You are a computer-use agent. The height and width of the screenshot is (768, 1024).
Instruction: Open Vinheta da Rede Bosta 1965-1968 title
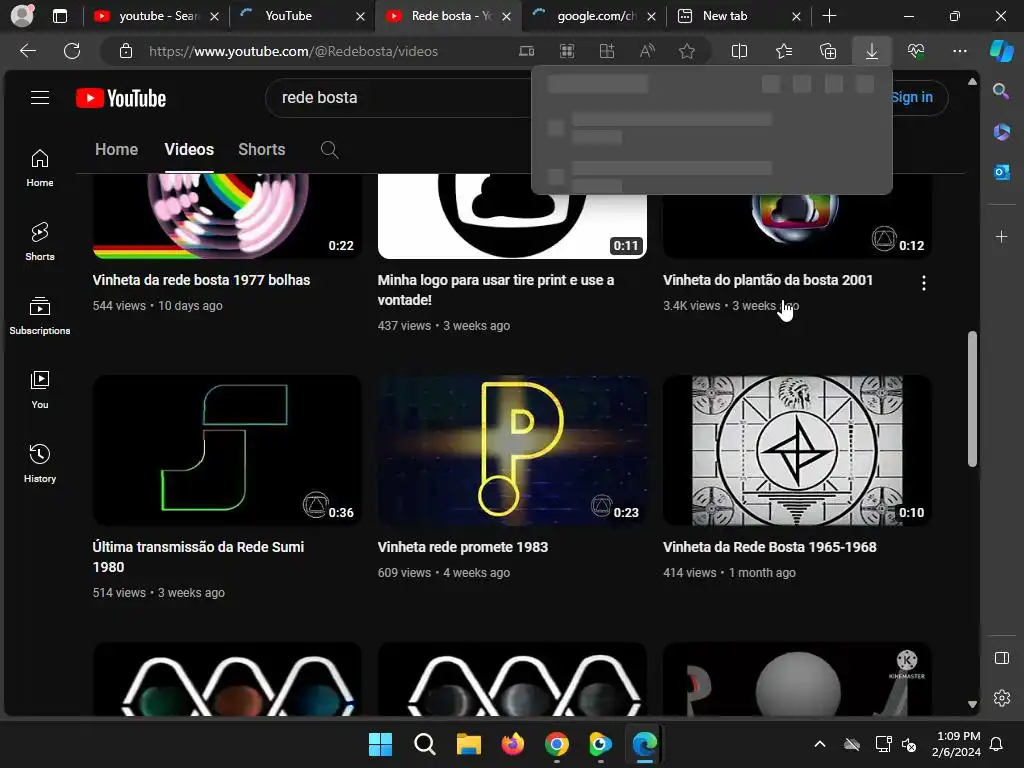pos(770,547)
